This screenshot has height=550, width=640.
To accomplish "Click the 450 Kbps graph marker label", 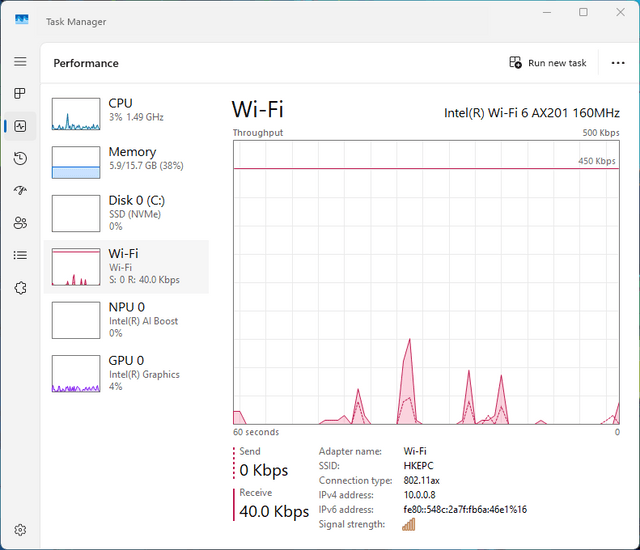I will click(x=597, y=161).
